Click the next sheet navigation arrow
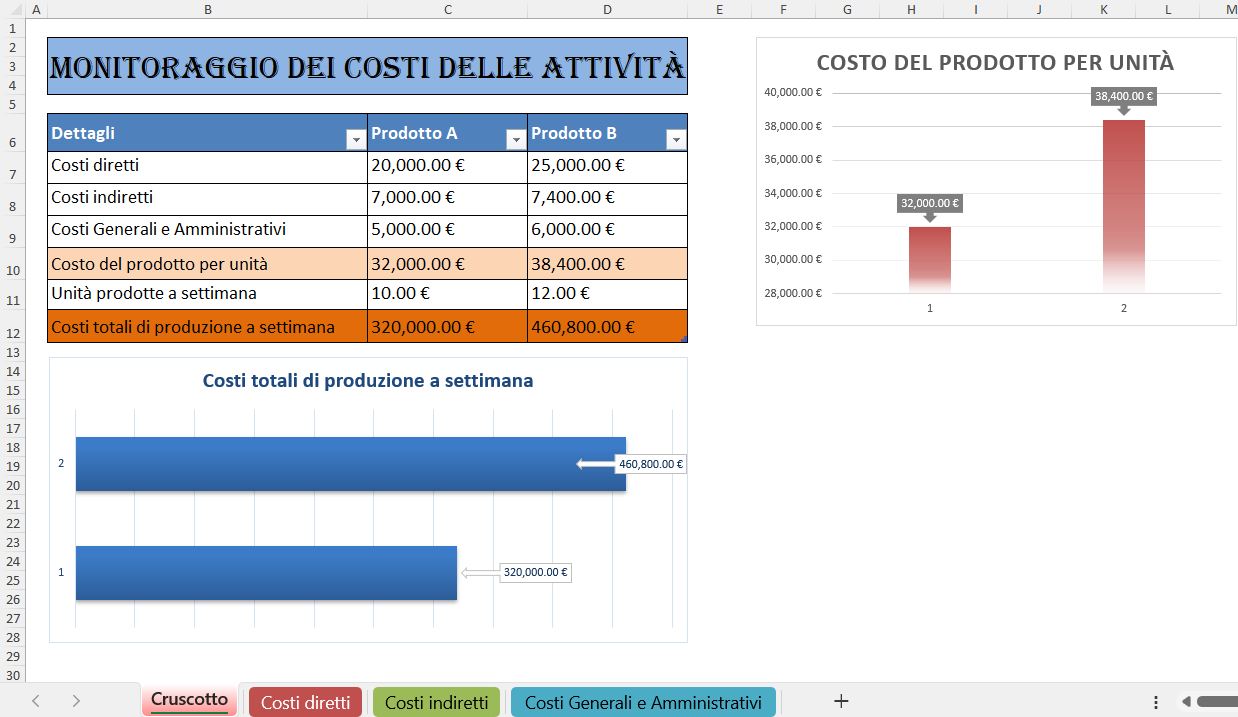Image resolution: width=1238 pixels, height=717 pixels. (75, 701)
